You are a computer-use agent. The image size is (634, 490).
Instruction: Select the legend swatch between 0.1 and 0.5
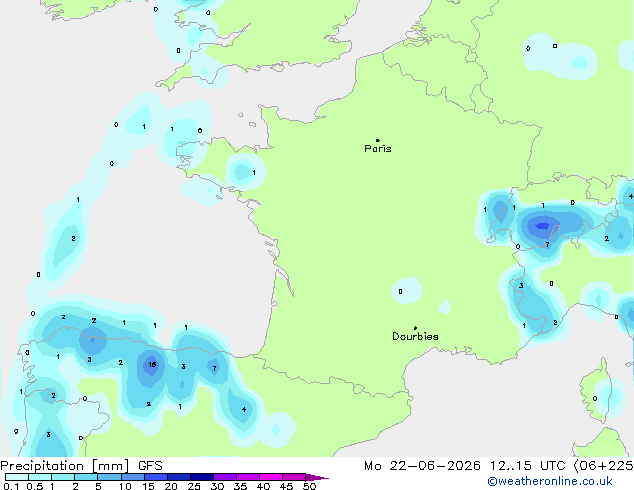(17, 477)
